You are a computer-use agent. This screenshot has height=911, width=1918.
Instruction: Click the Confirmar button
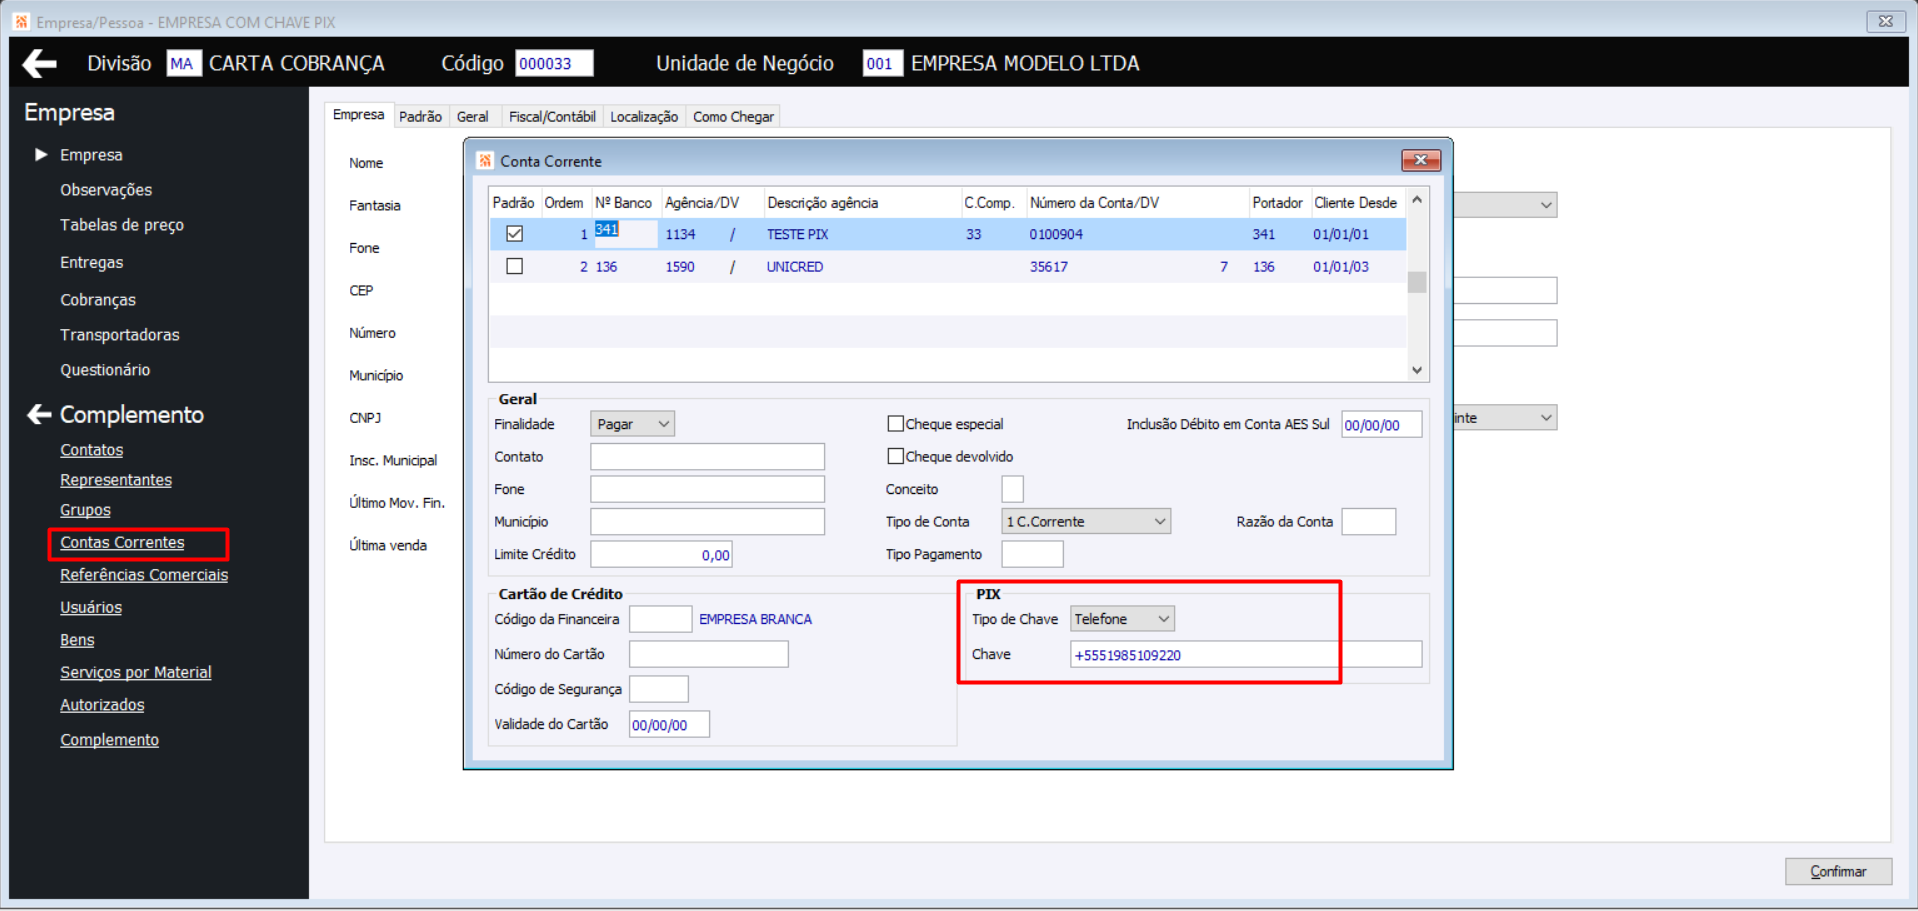1838,871
